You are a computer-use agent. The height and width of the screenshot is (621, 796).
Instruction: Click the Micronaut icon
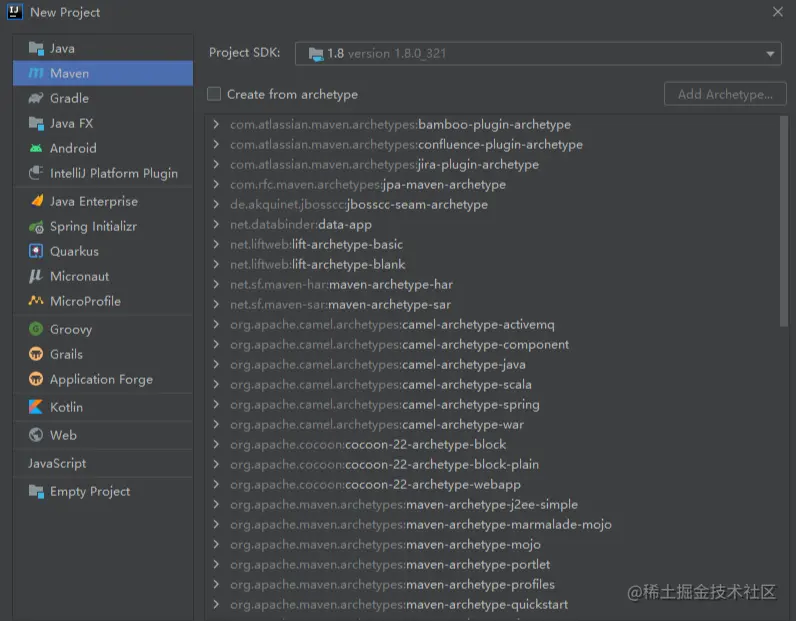[36, 276]
